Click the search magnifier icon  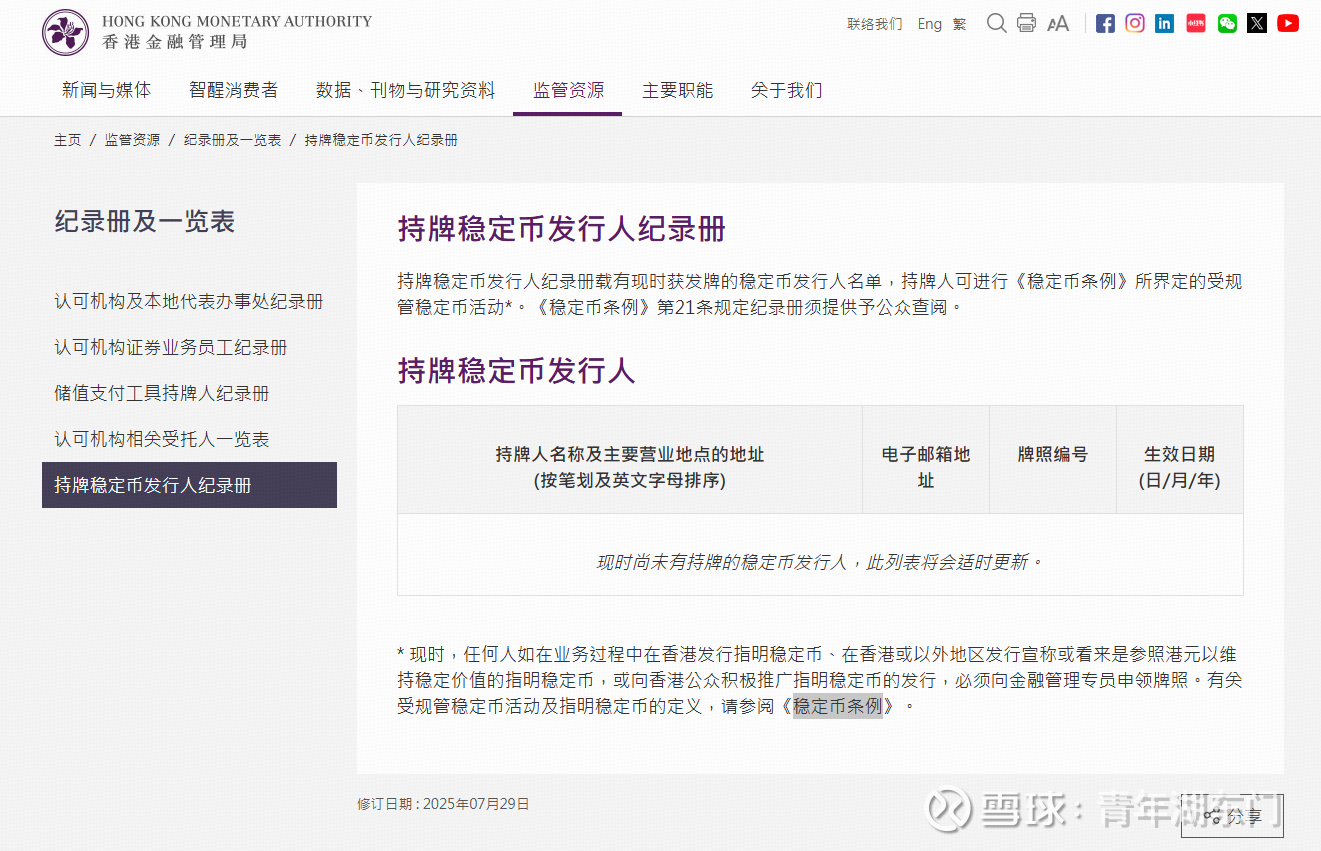pyautogui.click(x=996, y=23)
